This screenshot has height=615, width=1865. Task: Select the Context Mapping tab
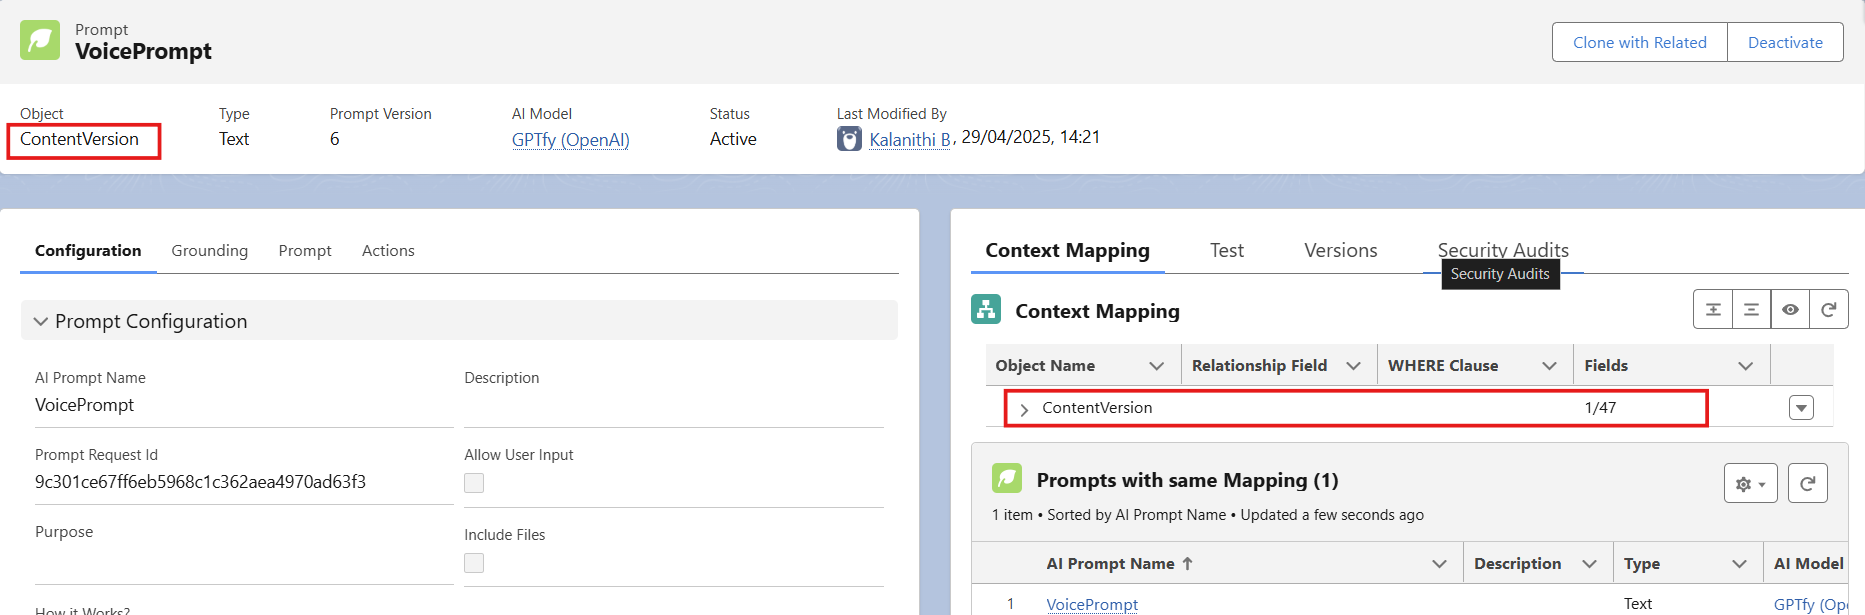point(1067,251)
